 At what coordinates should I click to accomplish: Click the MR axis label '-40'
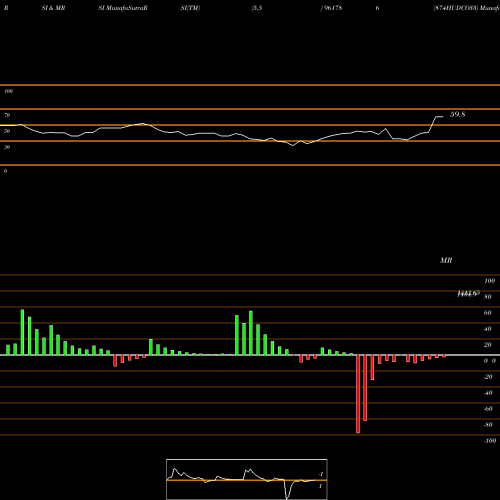coord(488,393)
